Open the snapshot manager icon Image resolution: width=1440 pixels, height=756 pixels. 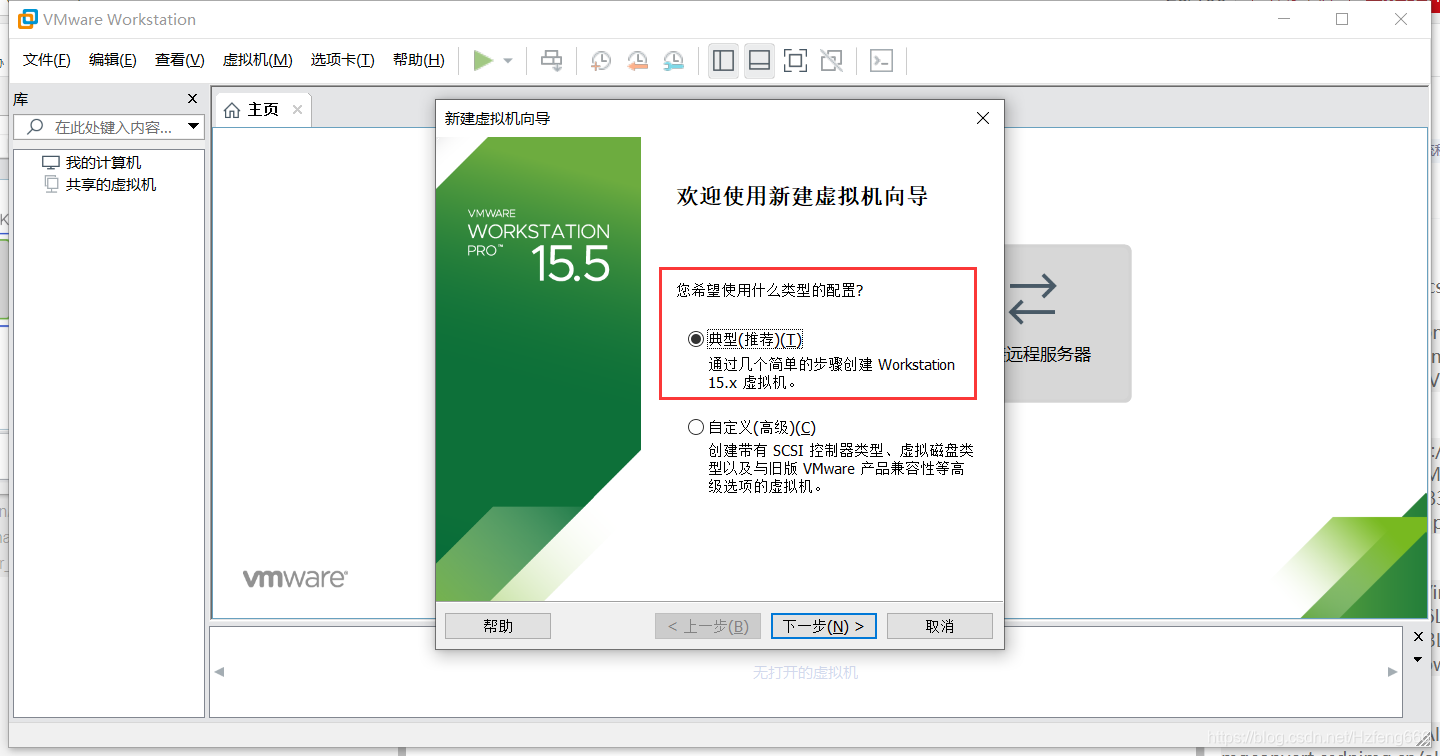click(674, 61)
